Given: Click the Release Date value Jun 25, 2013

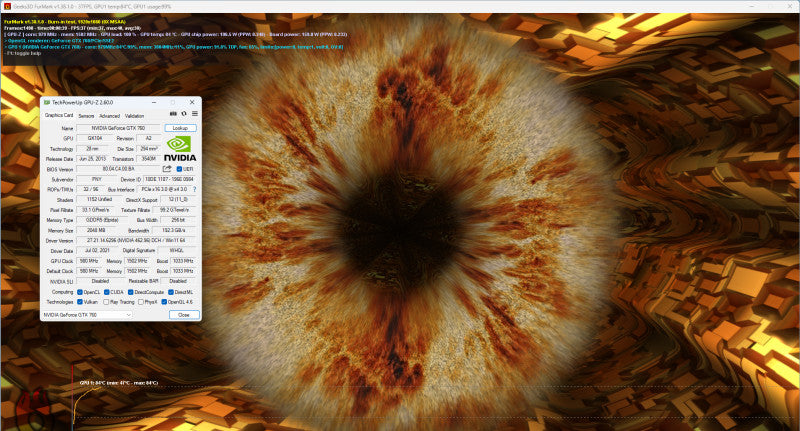Looking at the screenshot, I should pos(92,159).
